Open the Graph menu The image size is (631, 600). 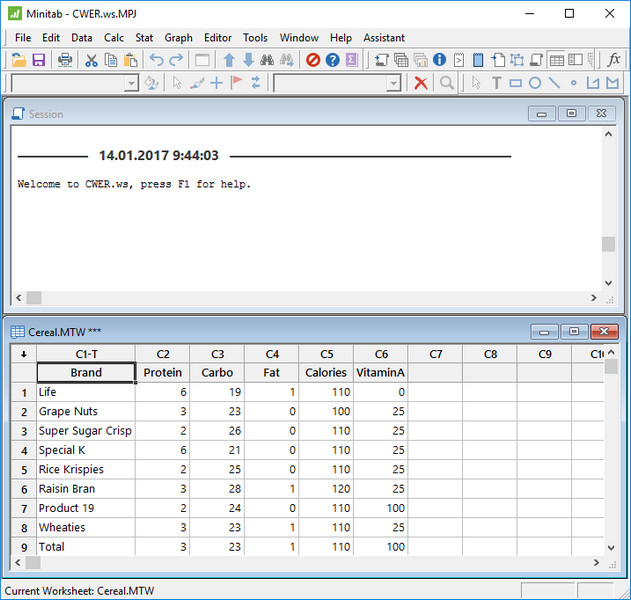[178, 38]
